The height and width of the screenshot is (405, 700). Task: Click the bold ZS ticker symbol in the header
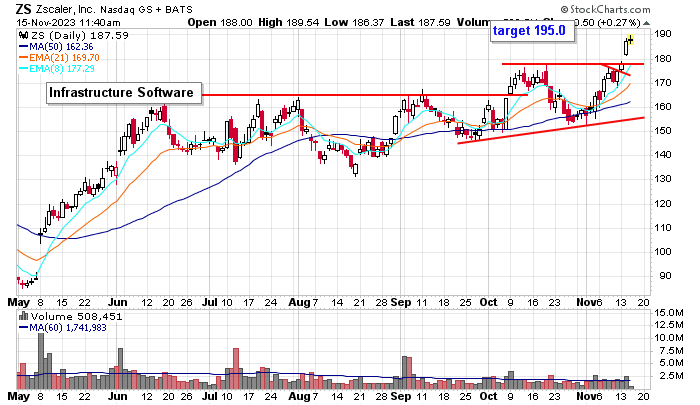point(23,9)
